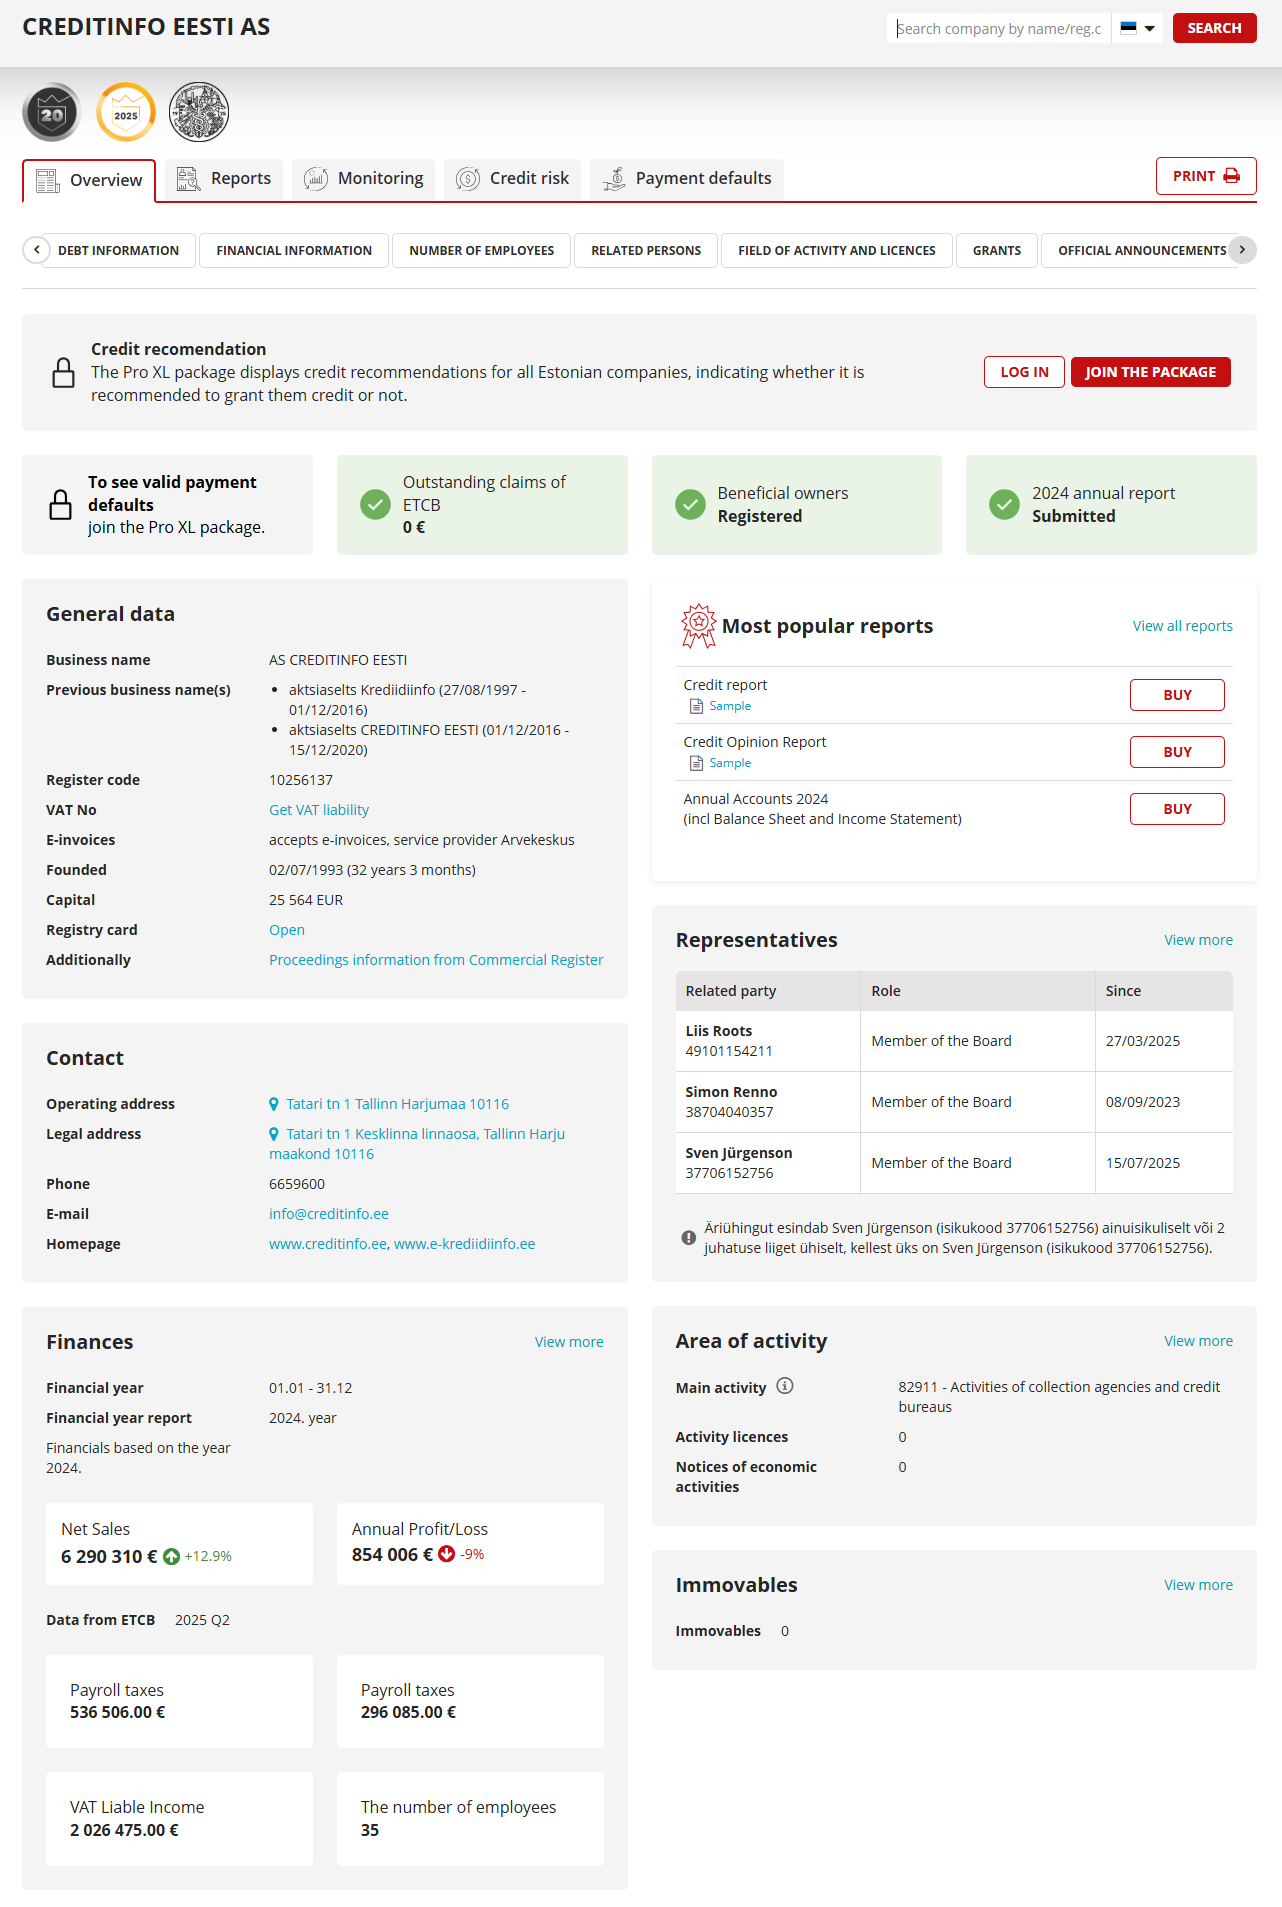Click the company search input field
Viewport: 1282px width, 1907px height.
[x=998, y=28]
